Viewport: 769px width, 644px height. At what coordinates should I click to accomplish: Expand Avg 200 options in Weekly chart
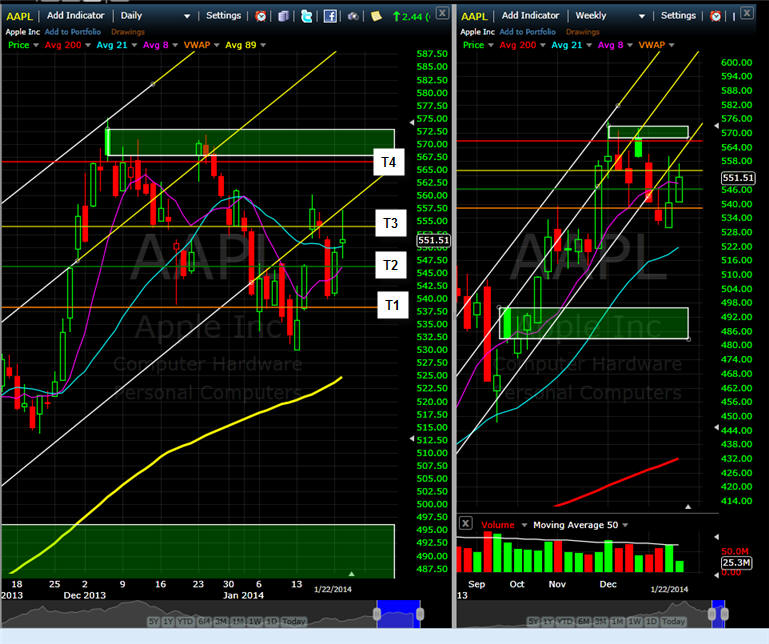(542, 45)
